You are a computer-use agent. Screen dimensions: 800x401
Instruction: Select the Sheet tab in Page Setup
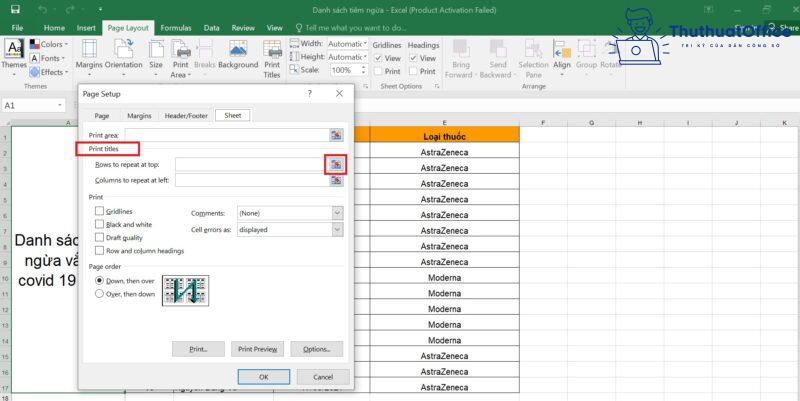pyautogui.click(x=233, y=115)
